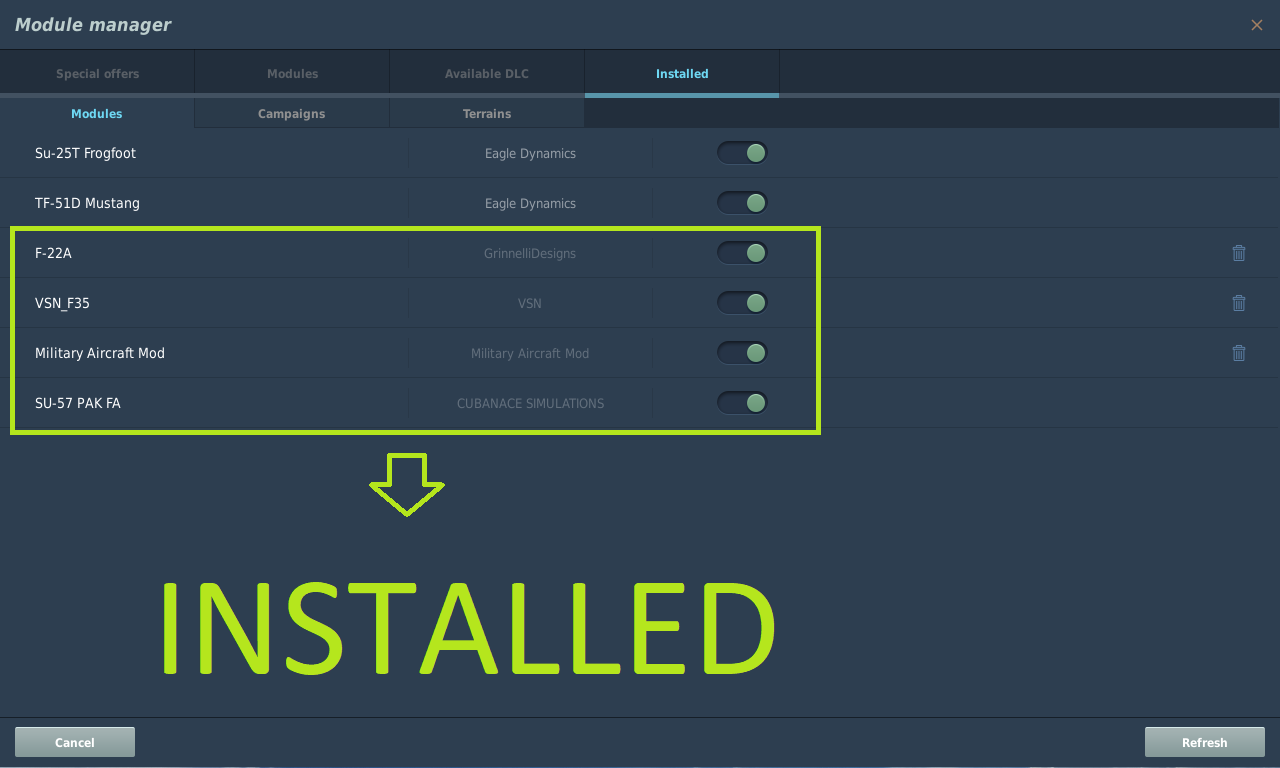Click Military Aircraft Mod developer label

click(530, 353)
